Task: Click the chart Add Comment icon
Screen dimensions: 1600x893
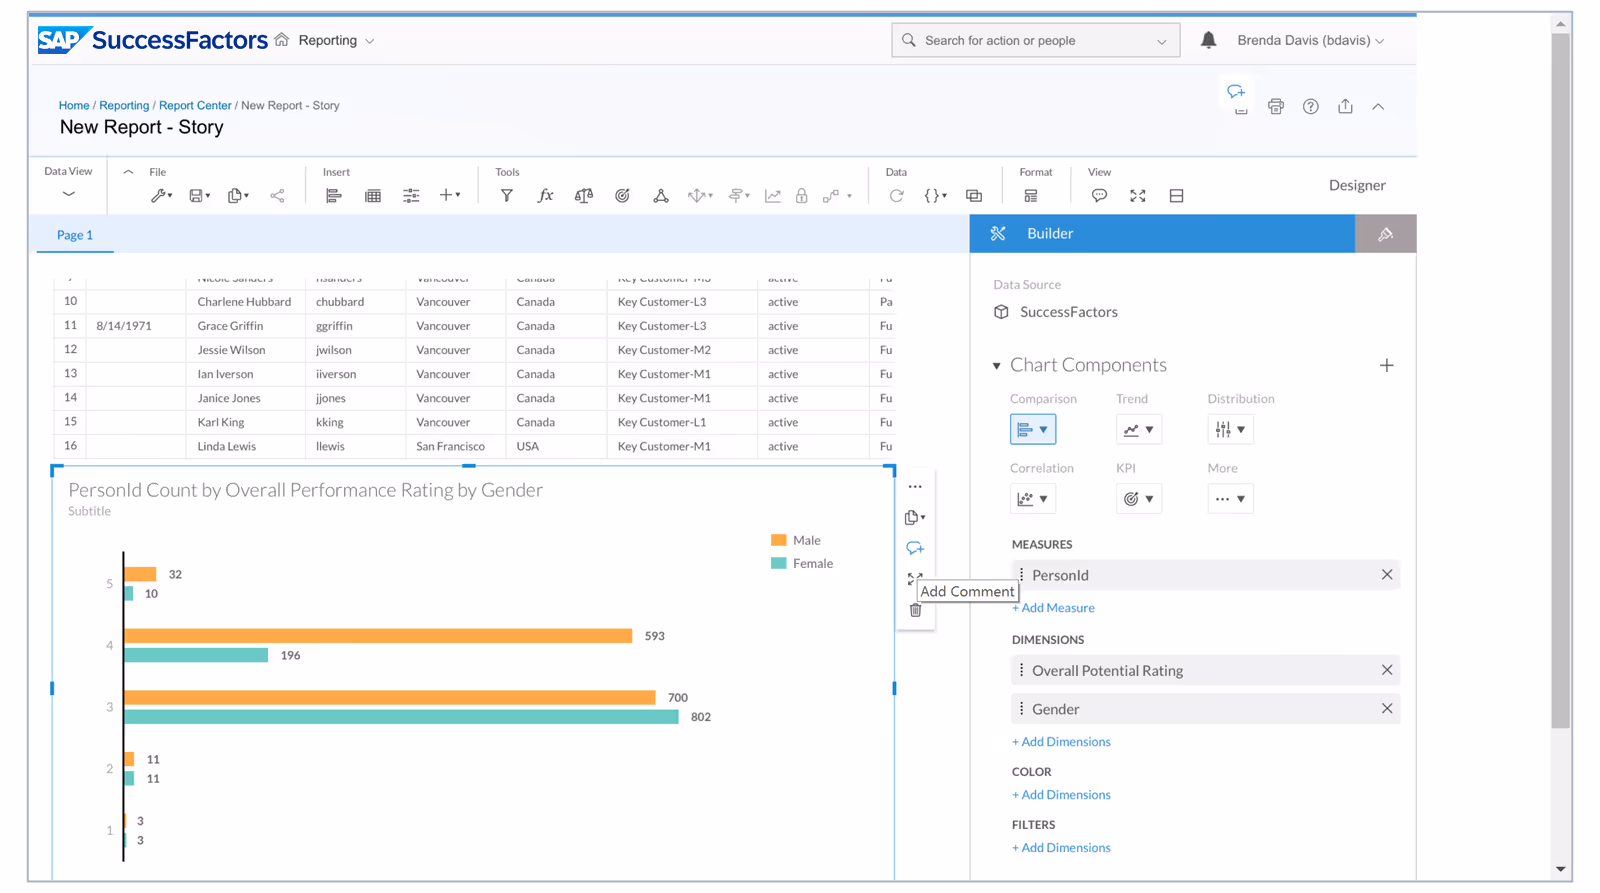Action: pyautogui.click(x=915, y=548)
